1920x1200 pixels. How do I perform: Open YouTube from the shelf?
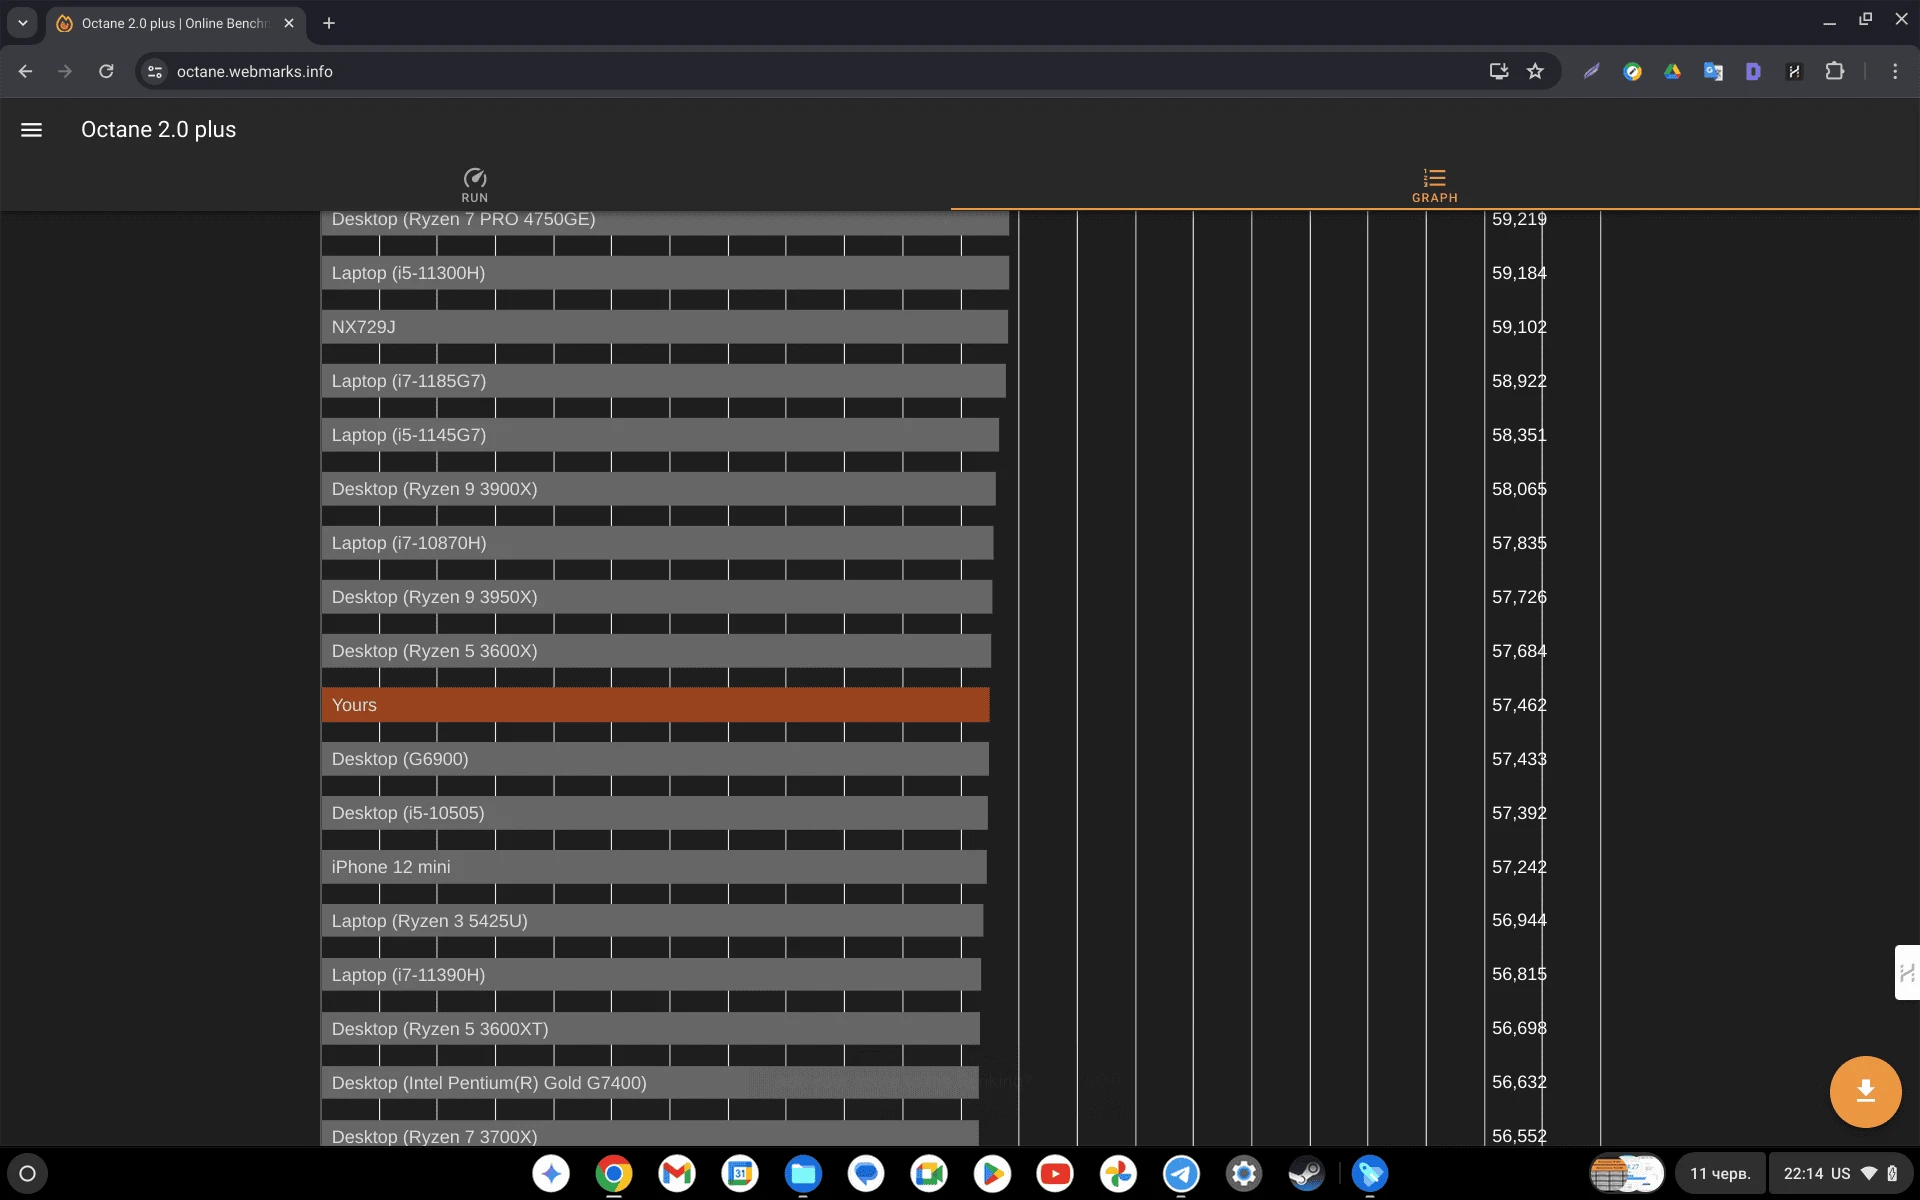click(x=1055, y=1173)
